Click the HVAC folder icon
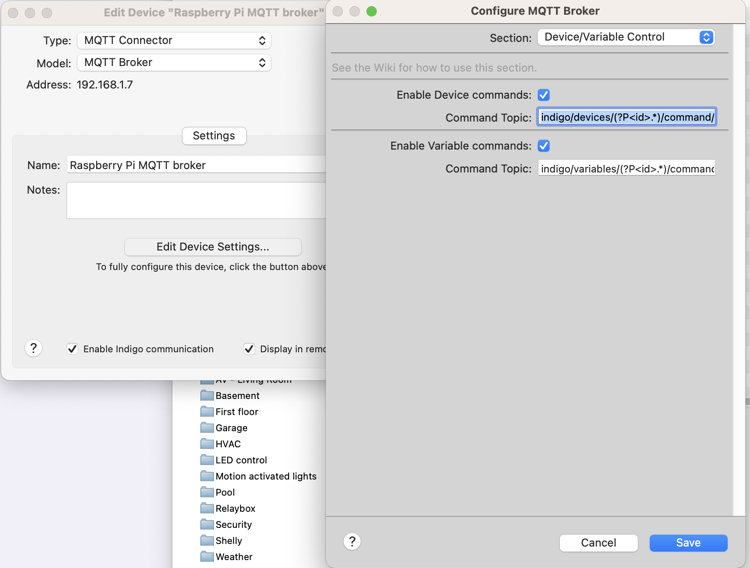This screenshot has height=568, width=750. (207, 444)
